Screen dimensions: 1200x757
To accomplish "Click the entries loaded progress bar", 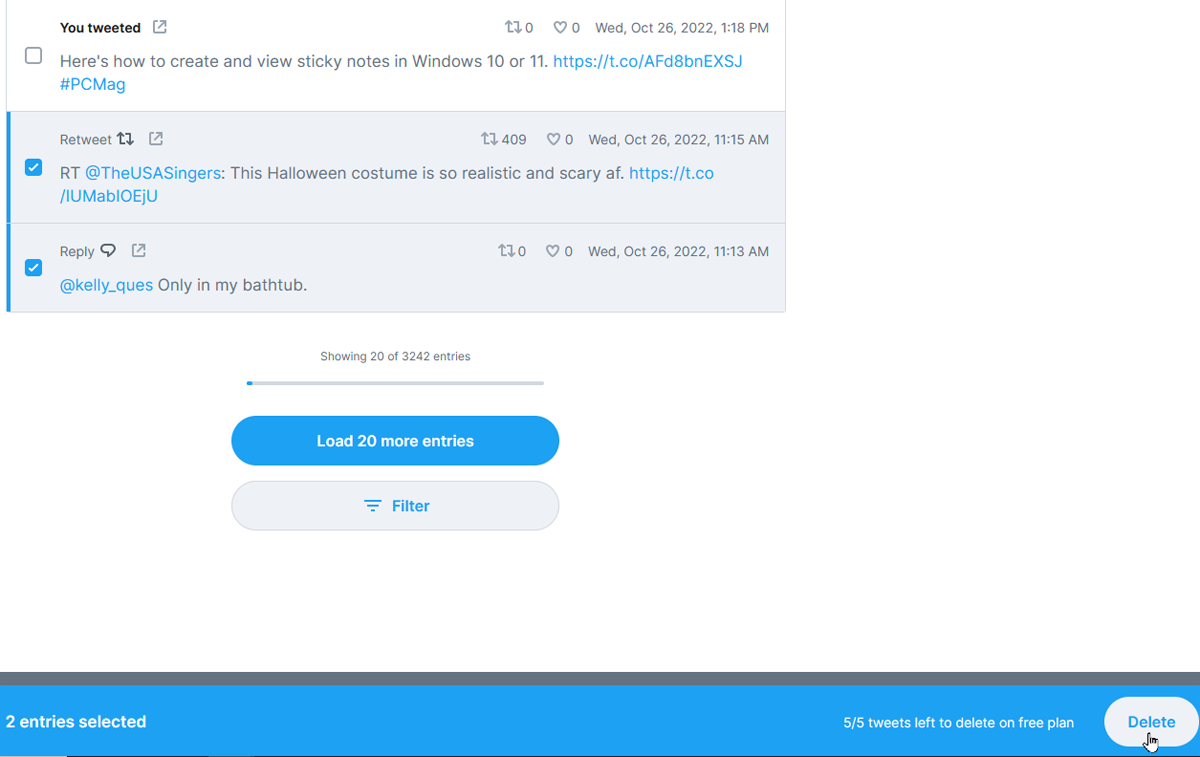I will [x=395, y=383].
